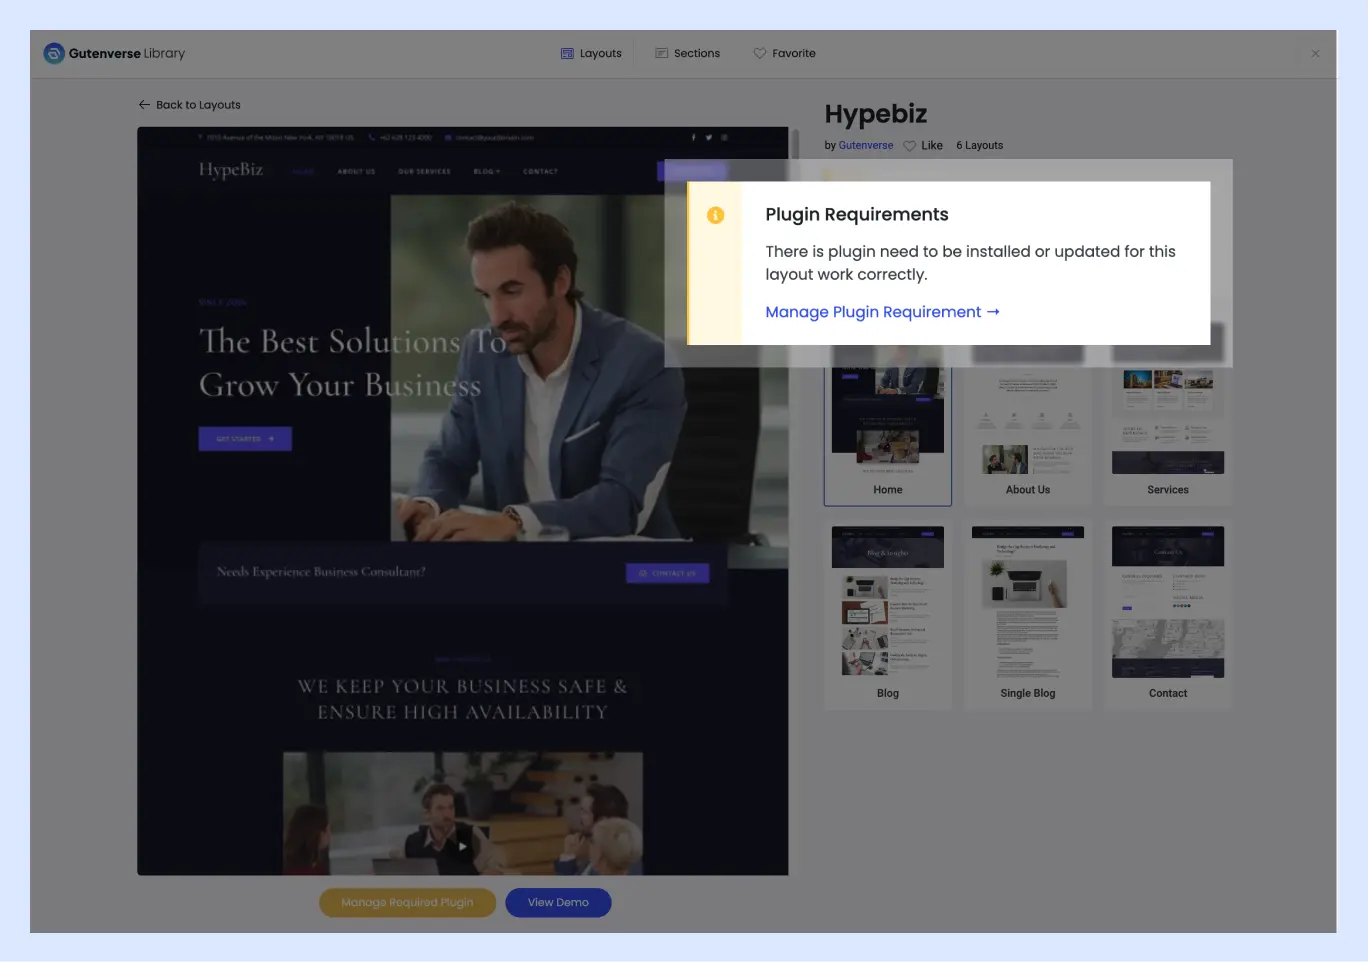This screenshot has height=962, width=1369.
Task: Like the Hypebiz layout with heart icon
Action: point(910,146)
